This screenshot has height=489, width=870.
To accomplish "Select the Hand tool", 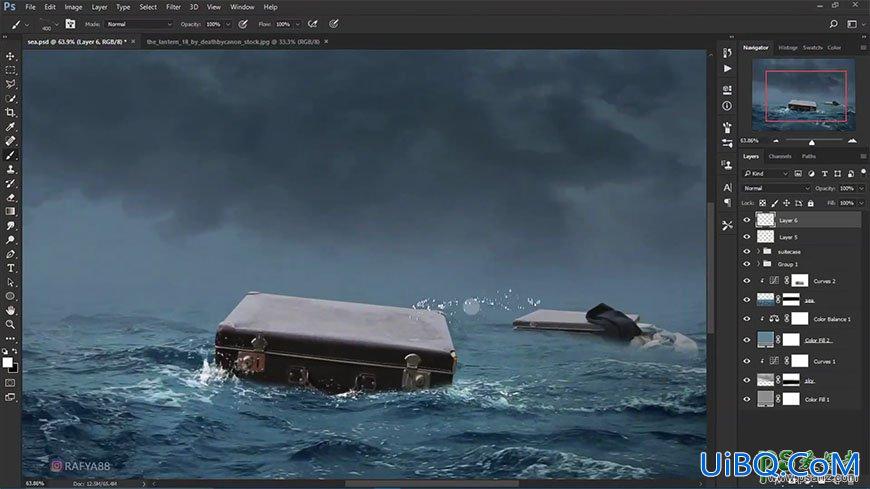I will pos(11,311).
